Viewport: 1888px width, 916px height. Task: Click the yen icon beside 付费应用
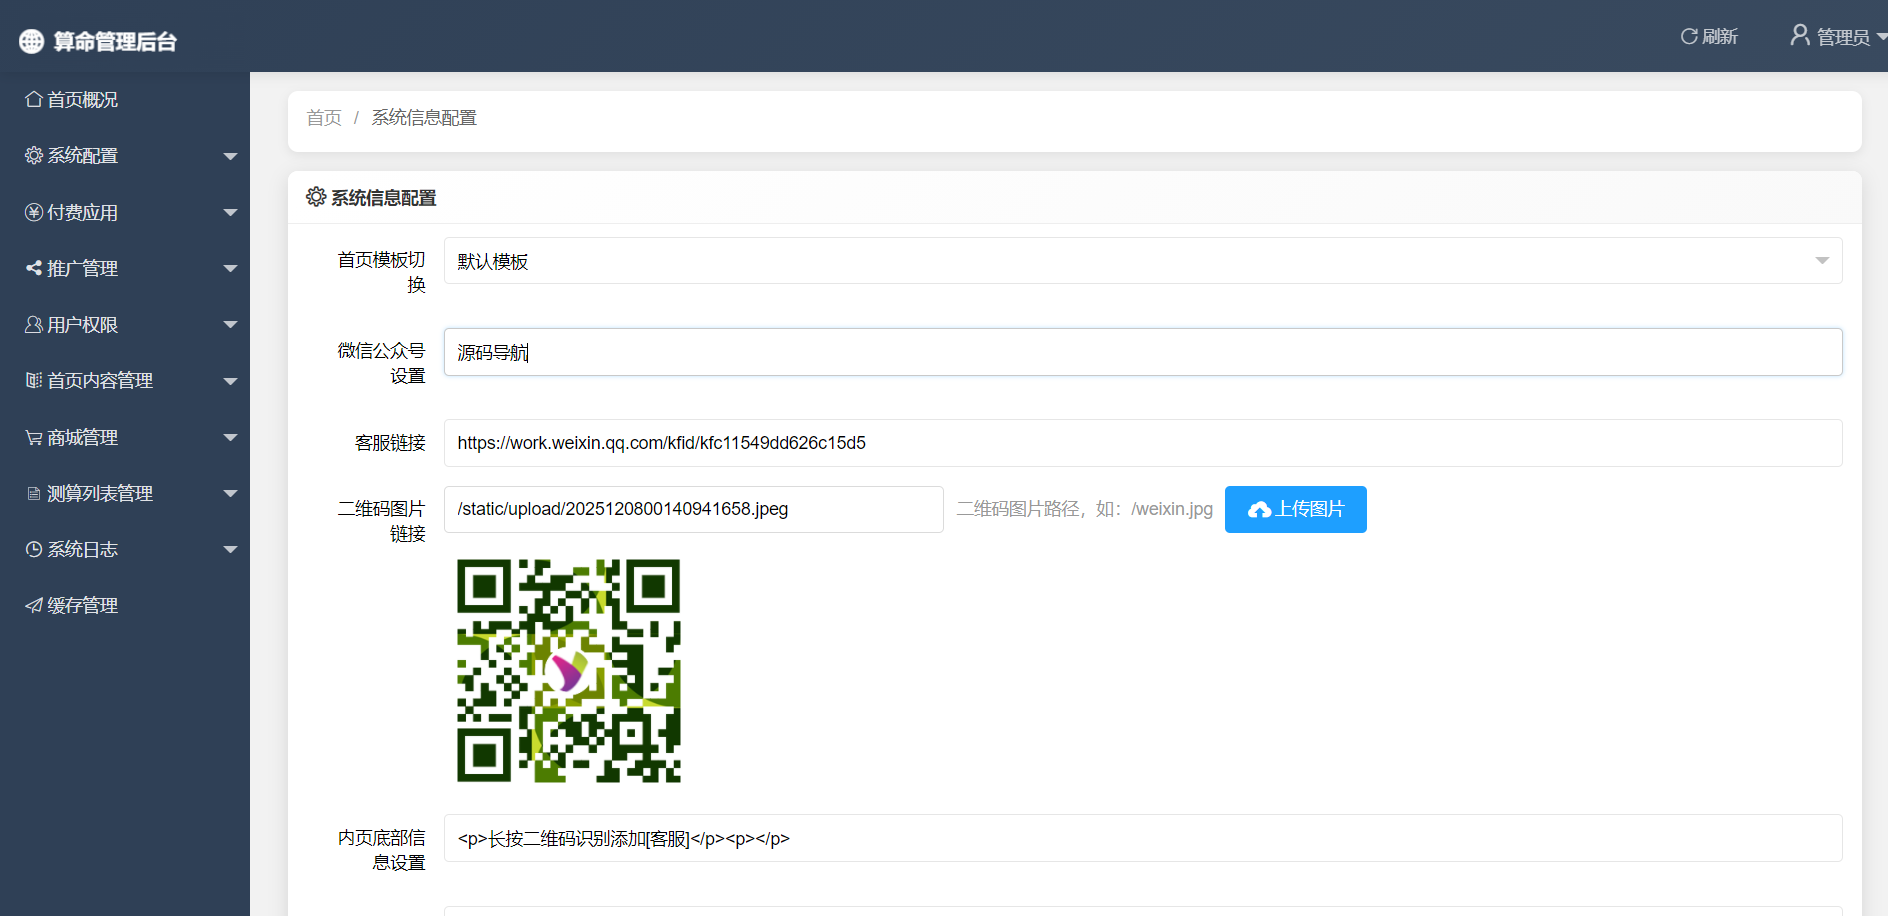click(x=34, y=212)
